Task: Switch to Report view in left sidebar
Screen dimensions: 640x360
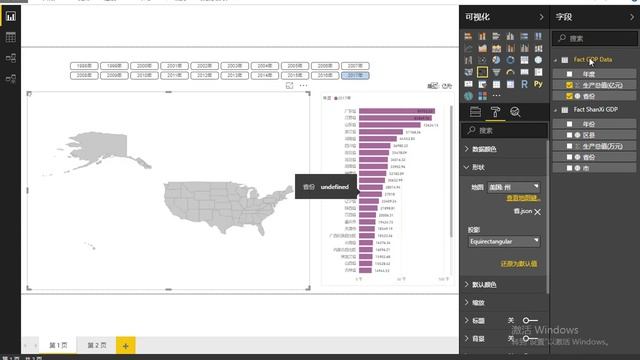Action: (x=11, y=17)
